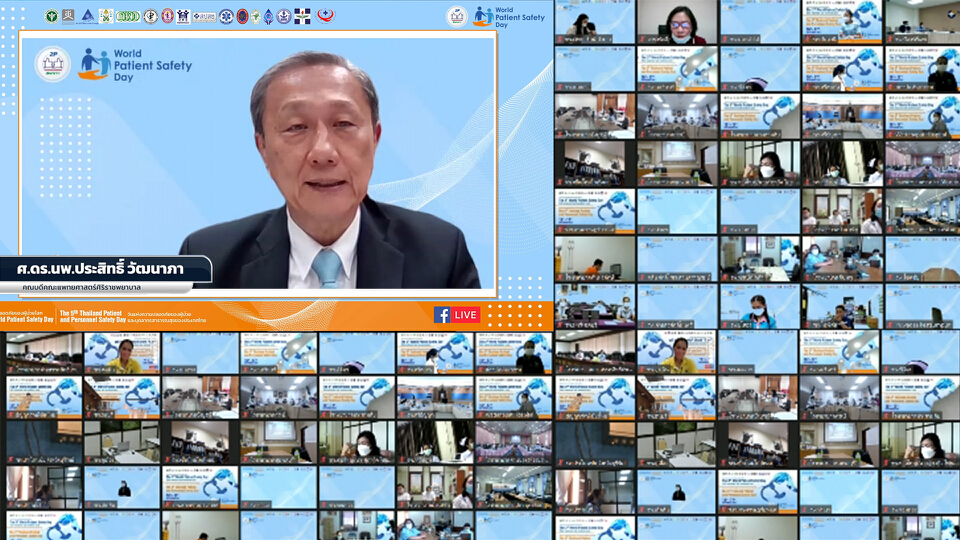The height and width of the screenshot is (540, 960).
Task: Click the blue Star of Life logo
Action: [x=226, y=17]
